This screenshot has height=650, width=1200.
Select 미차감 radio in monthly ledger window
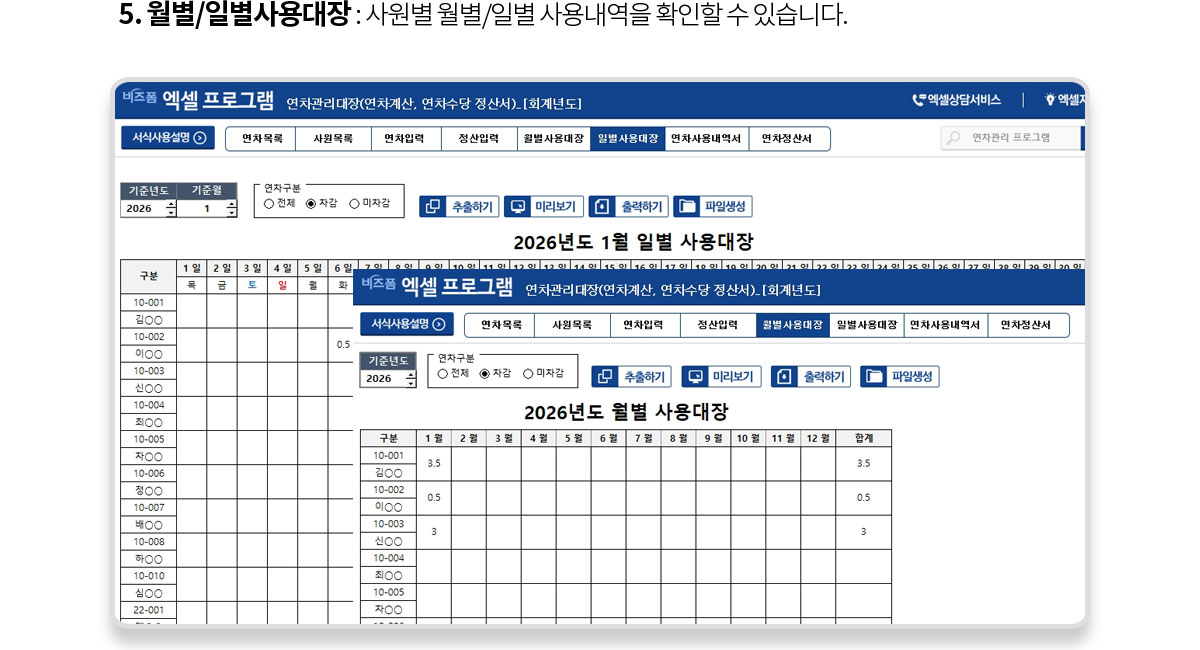coord(528,373)
